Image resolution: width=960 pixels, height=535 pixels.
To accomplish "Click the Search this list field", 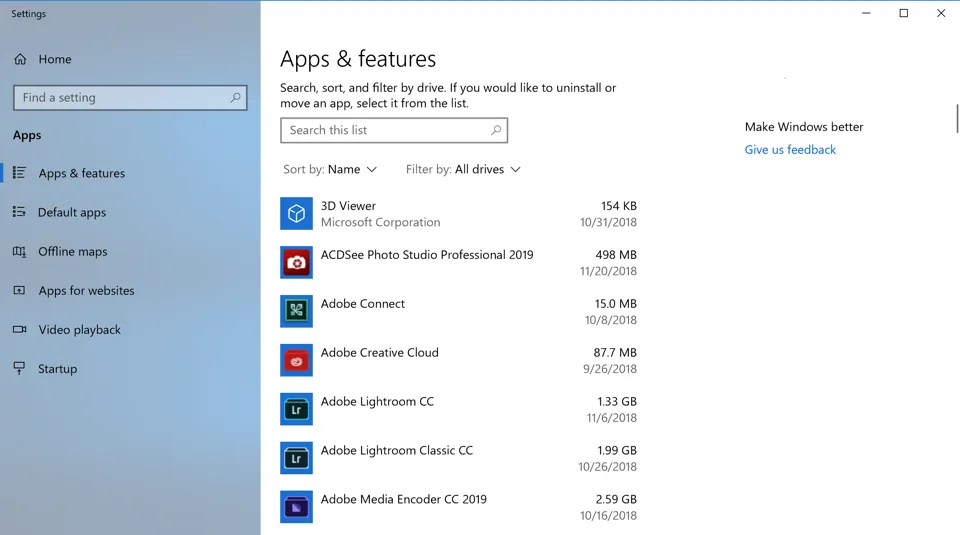I will (385, 130).
